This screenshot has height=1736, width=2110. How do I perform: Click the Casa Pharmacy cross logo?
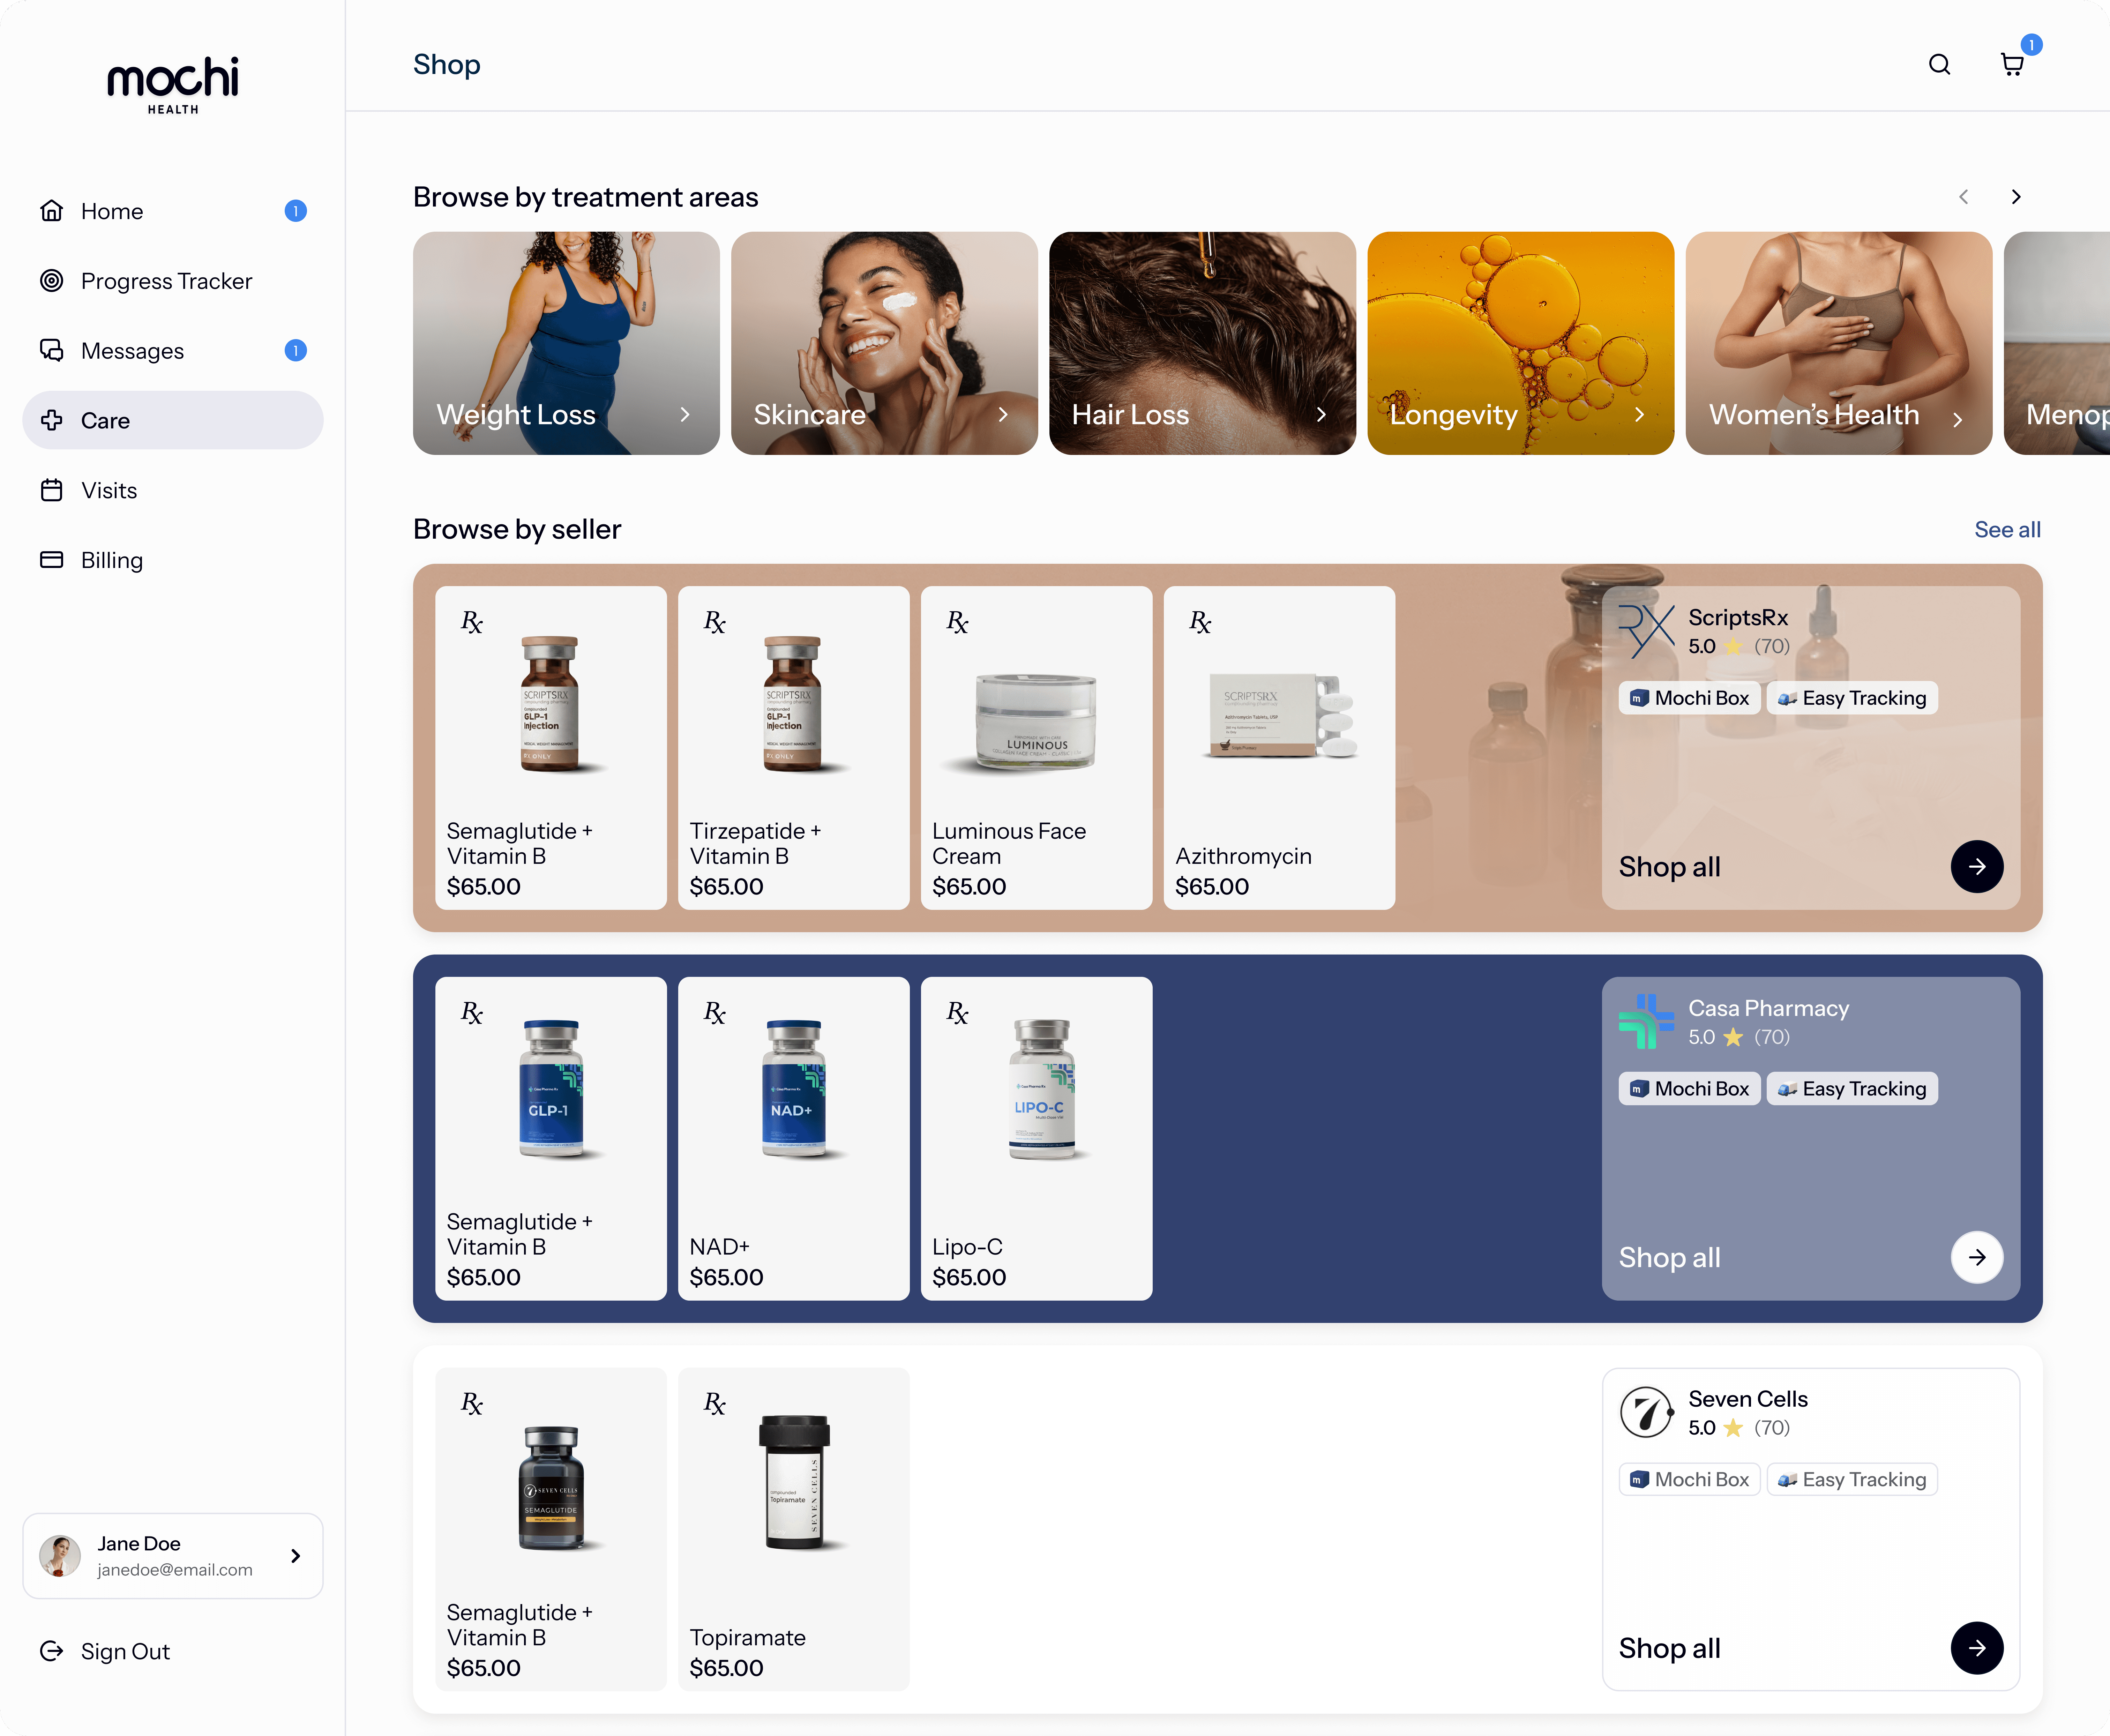point(1646,1021)
